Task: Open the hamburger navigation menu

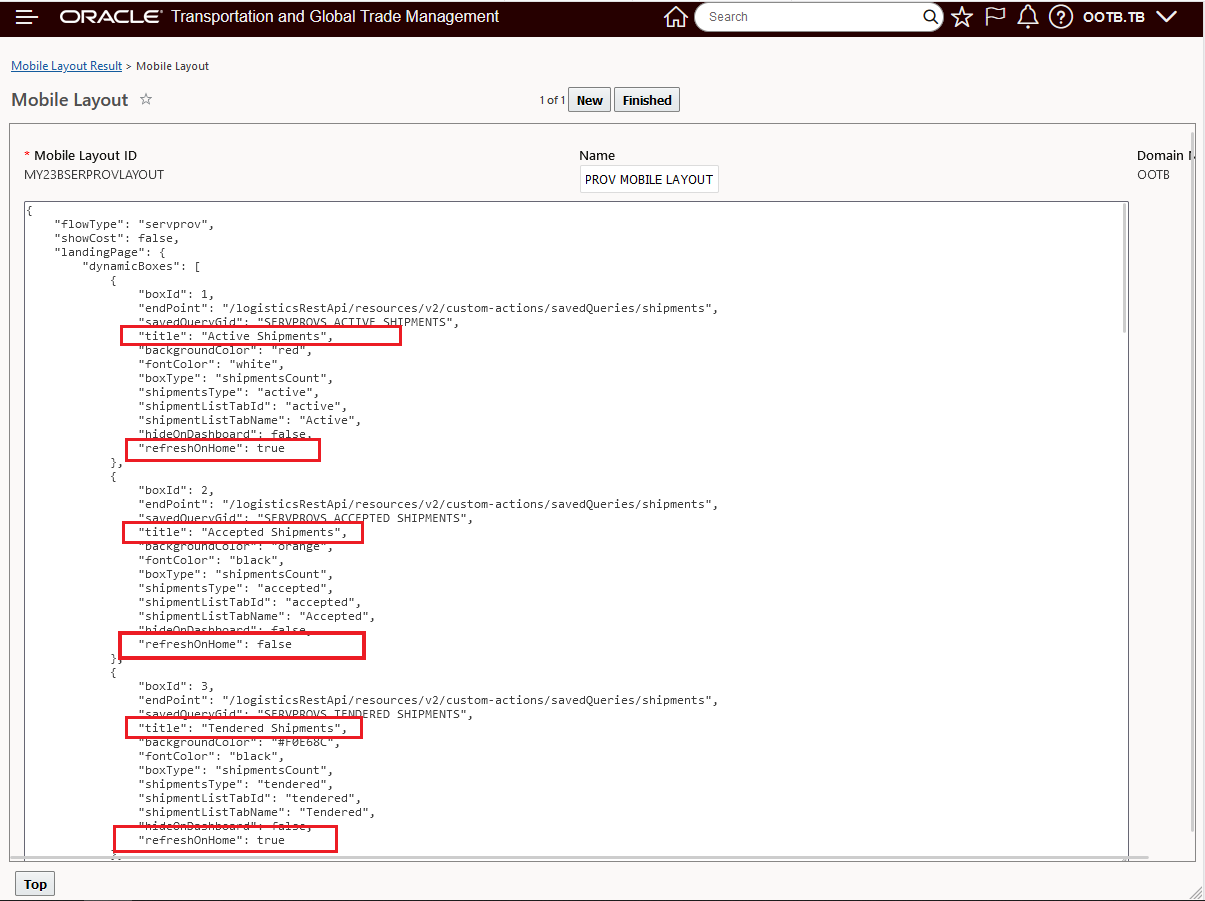Action: (x=27, y=17)
